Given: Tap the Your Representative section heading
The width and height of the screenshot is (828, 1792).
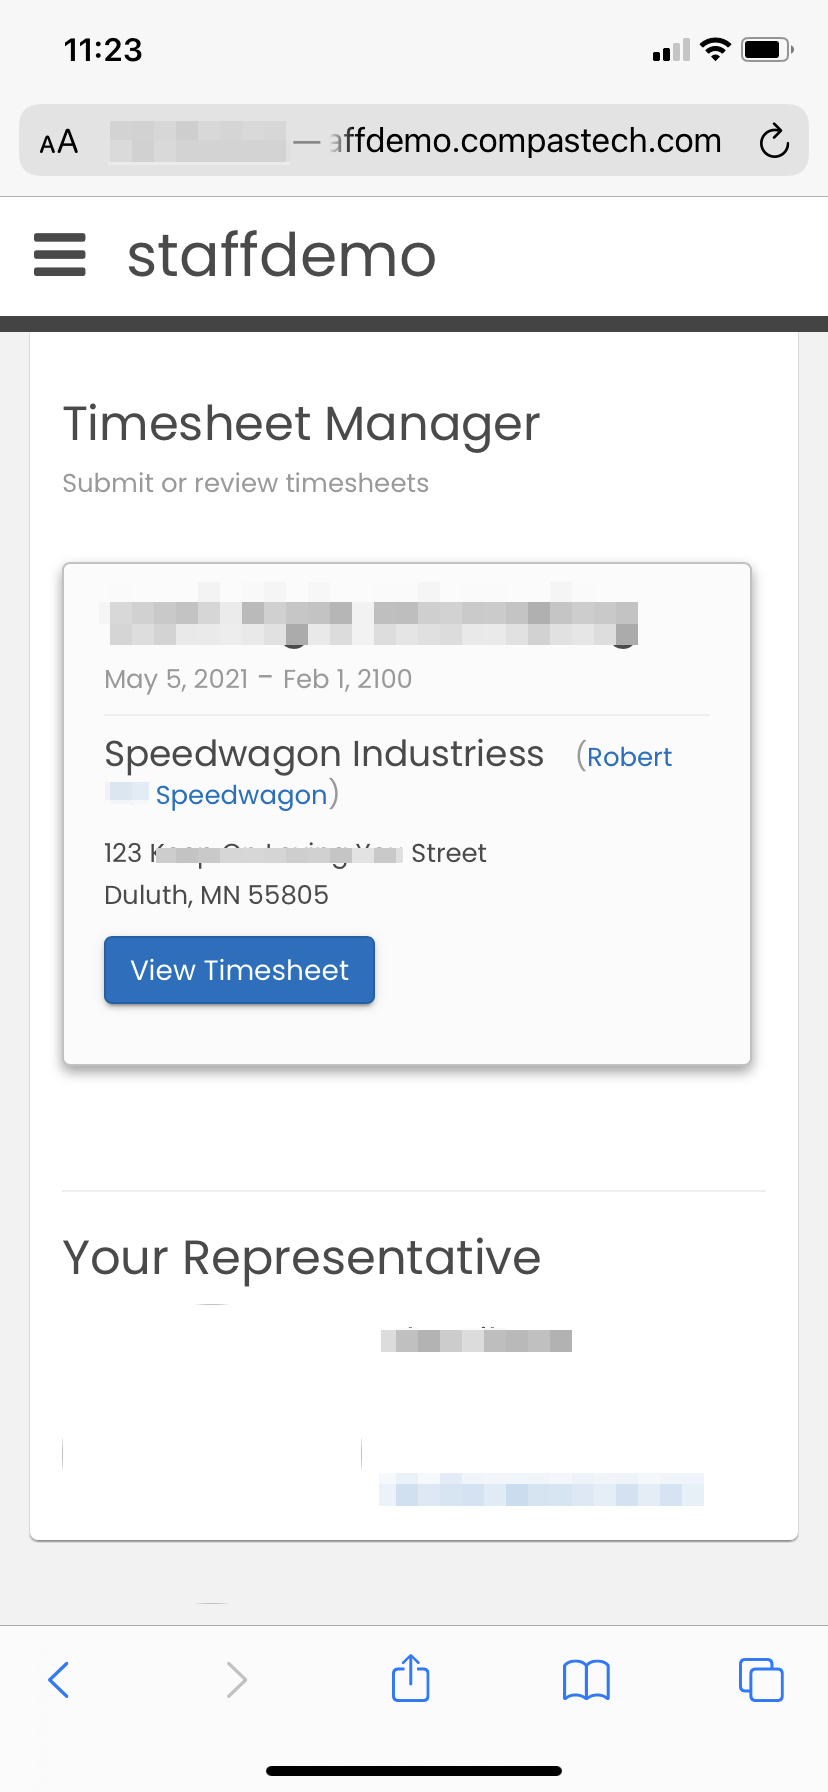Looking at the screenshot, I should [x=301, y=1258].
